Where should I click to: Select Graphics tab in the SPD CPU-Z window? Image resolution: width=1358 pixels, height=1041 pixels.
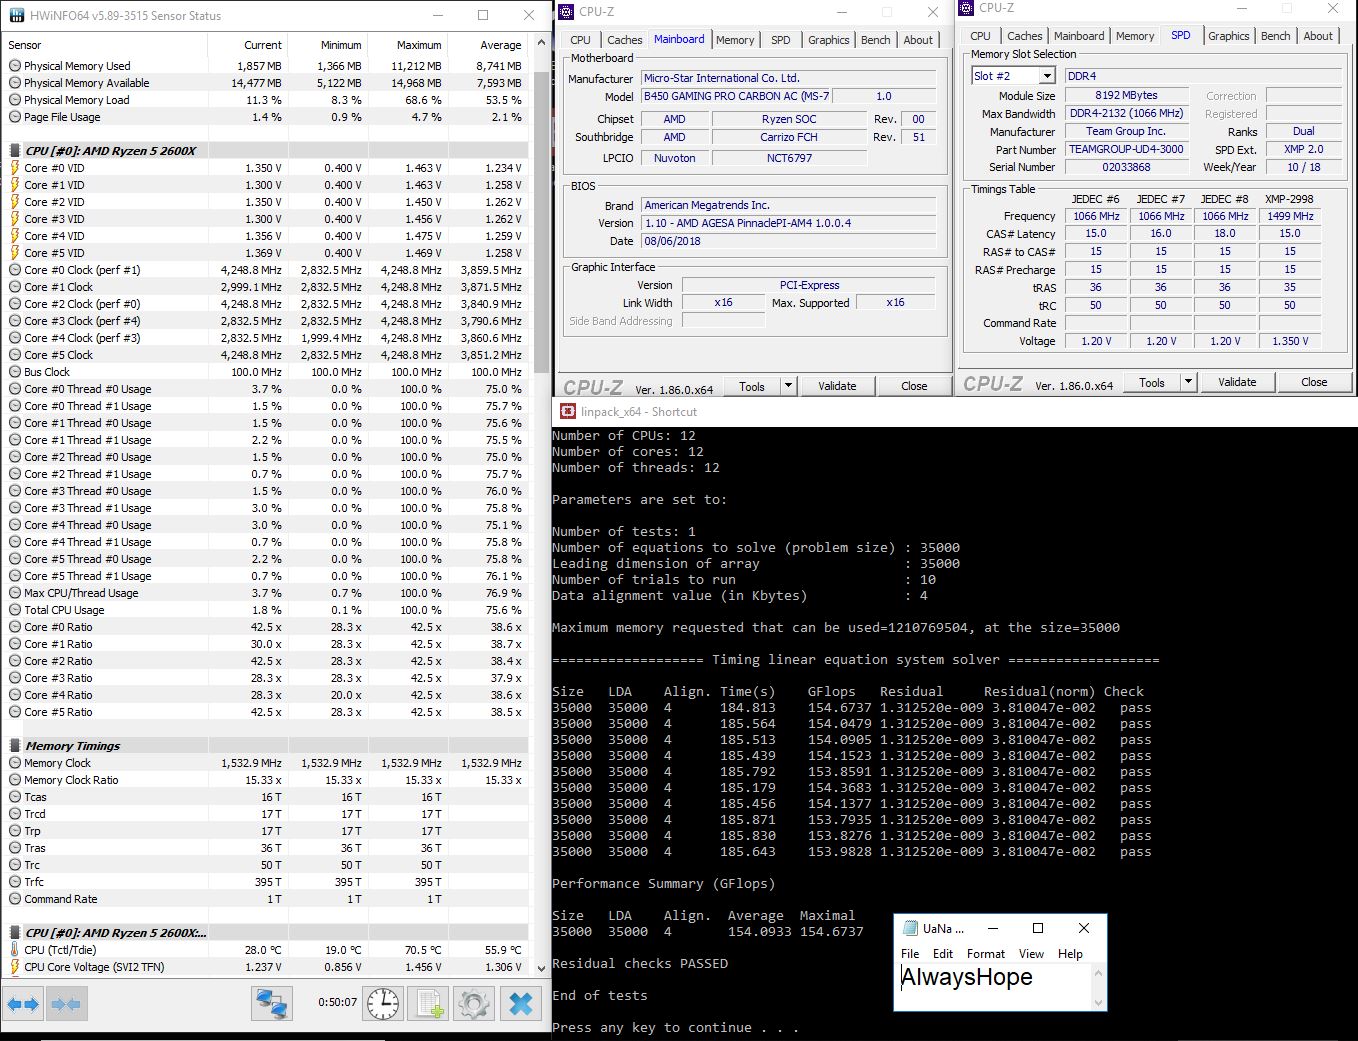pos(1228,36)
